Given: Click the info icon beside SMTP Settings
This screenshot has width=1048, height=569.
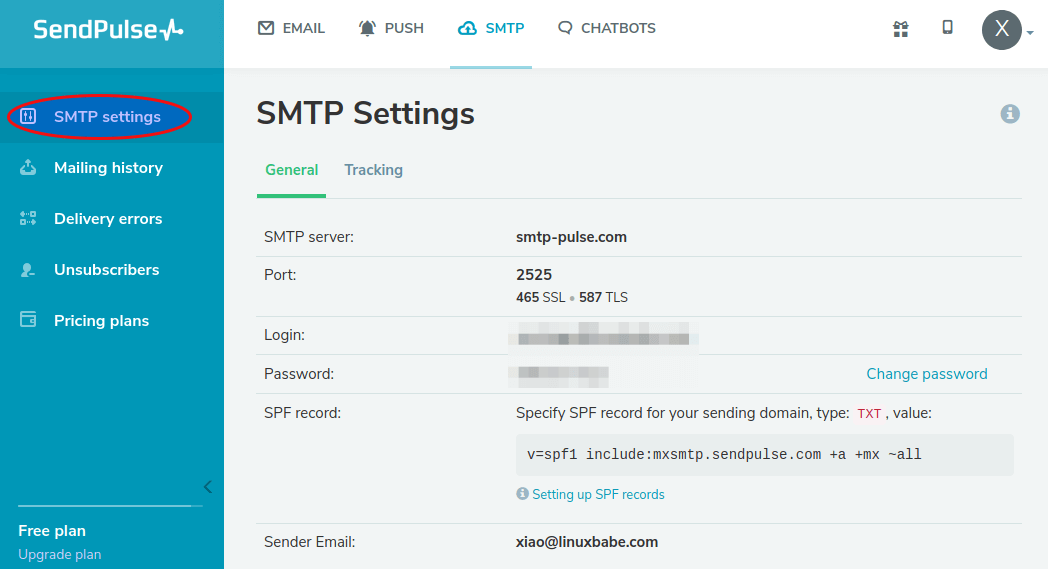Looking at the screenshot, I should [x=1010, y=114].
